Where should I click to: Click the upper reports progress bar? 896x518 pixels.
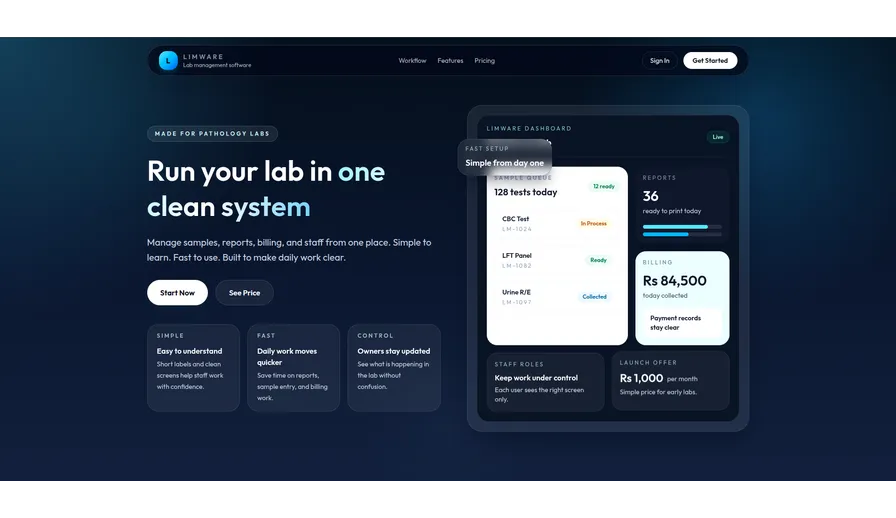pos(682,227)
